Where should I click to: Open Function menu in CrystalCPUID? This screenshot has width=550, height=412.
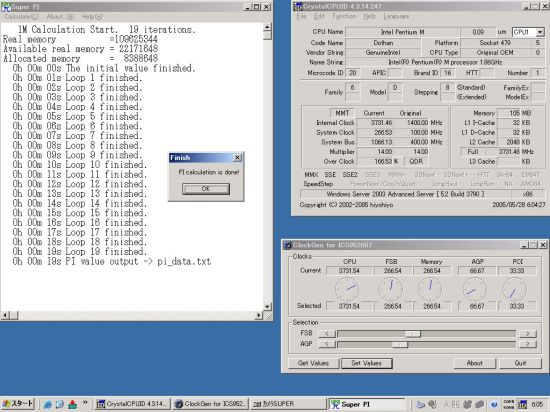pos(344,16)
